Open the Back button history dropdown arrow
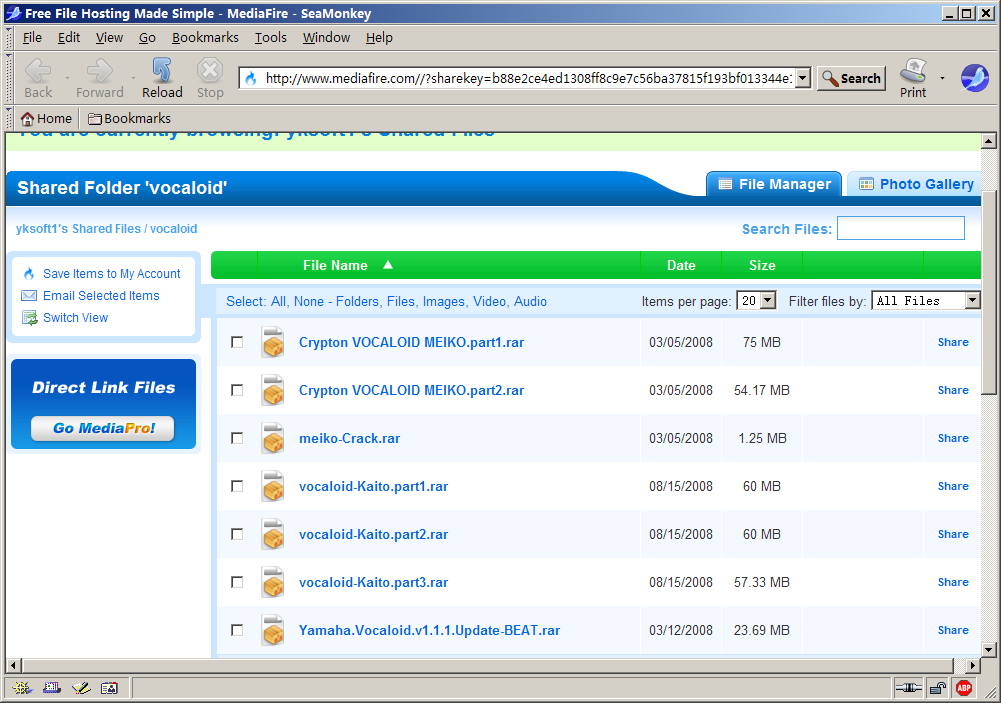 (66, 78)
